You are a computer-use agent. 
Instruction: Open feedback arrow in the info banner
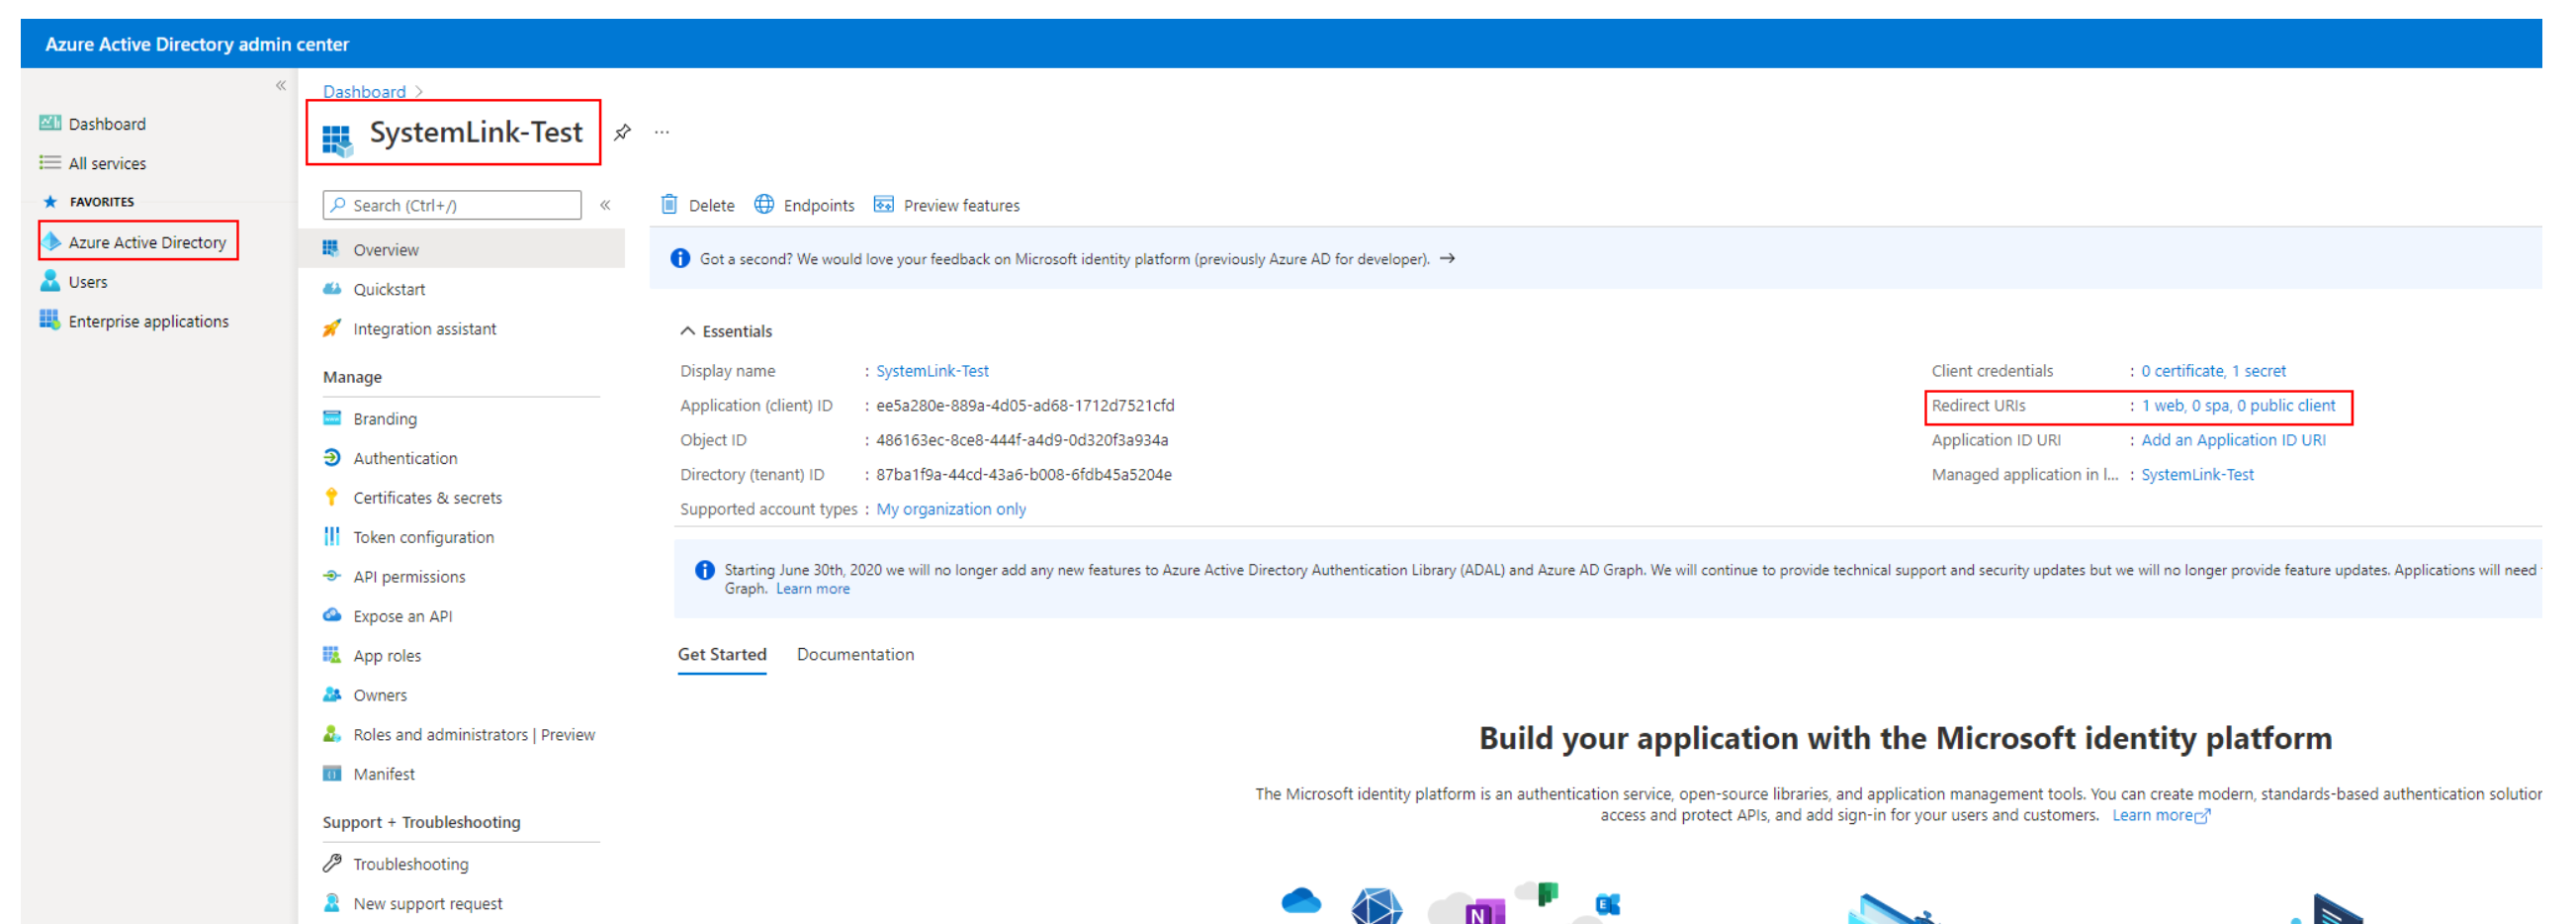(x=1447, y=259)
